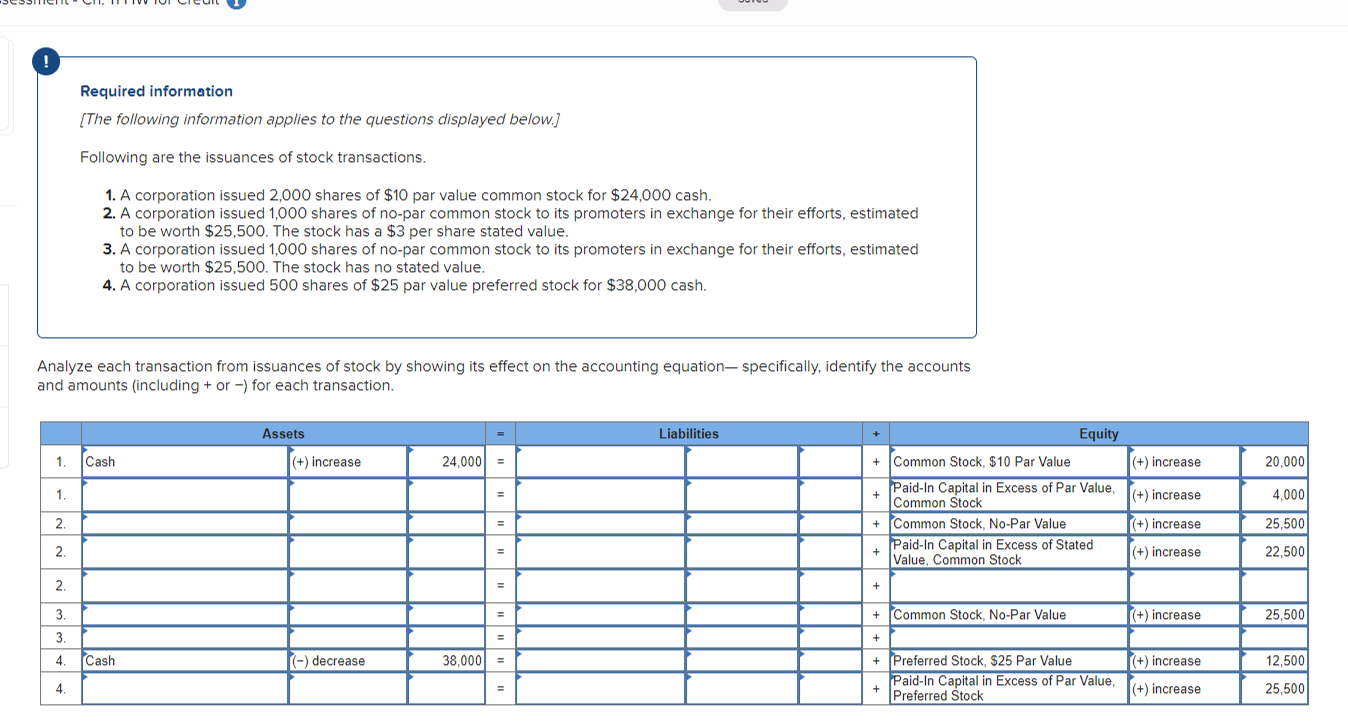Click the blue exclamation icon on the information box
The width and height of the screenshot is (1348, 723).
46,61
